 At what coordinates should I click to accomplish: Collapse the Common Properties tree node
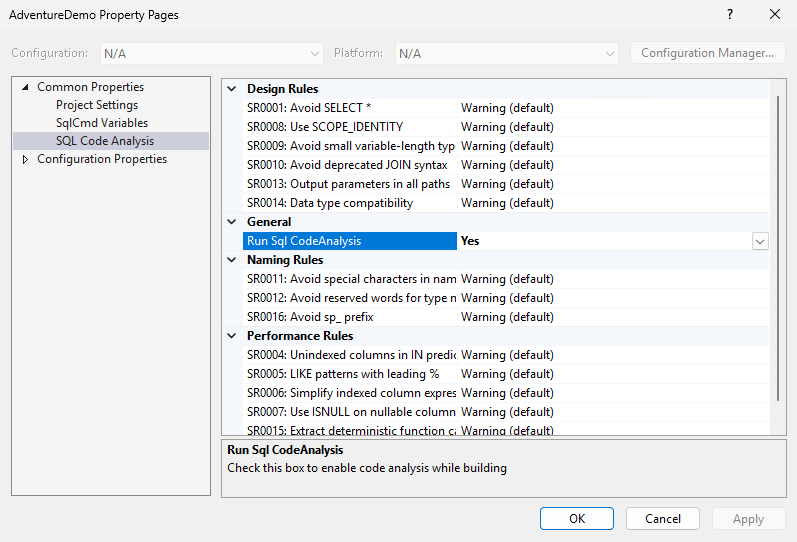26,87
